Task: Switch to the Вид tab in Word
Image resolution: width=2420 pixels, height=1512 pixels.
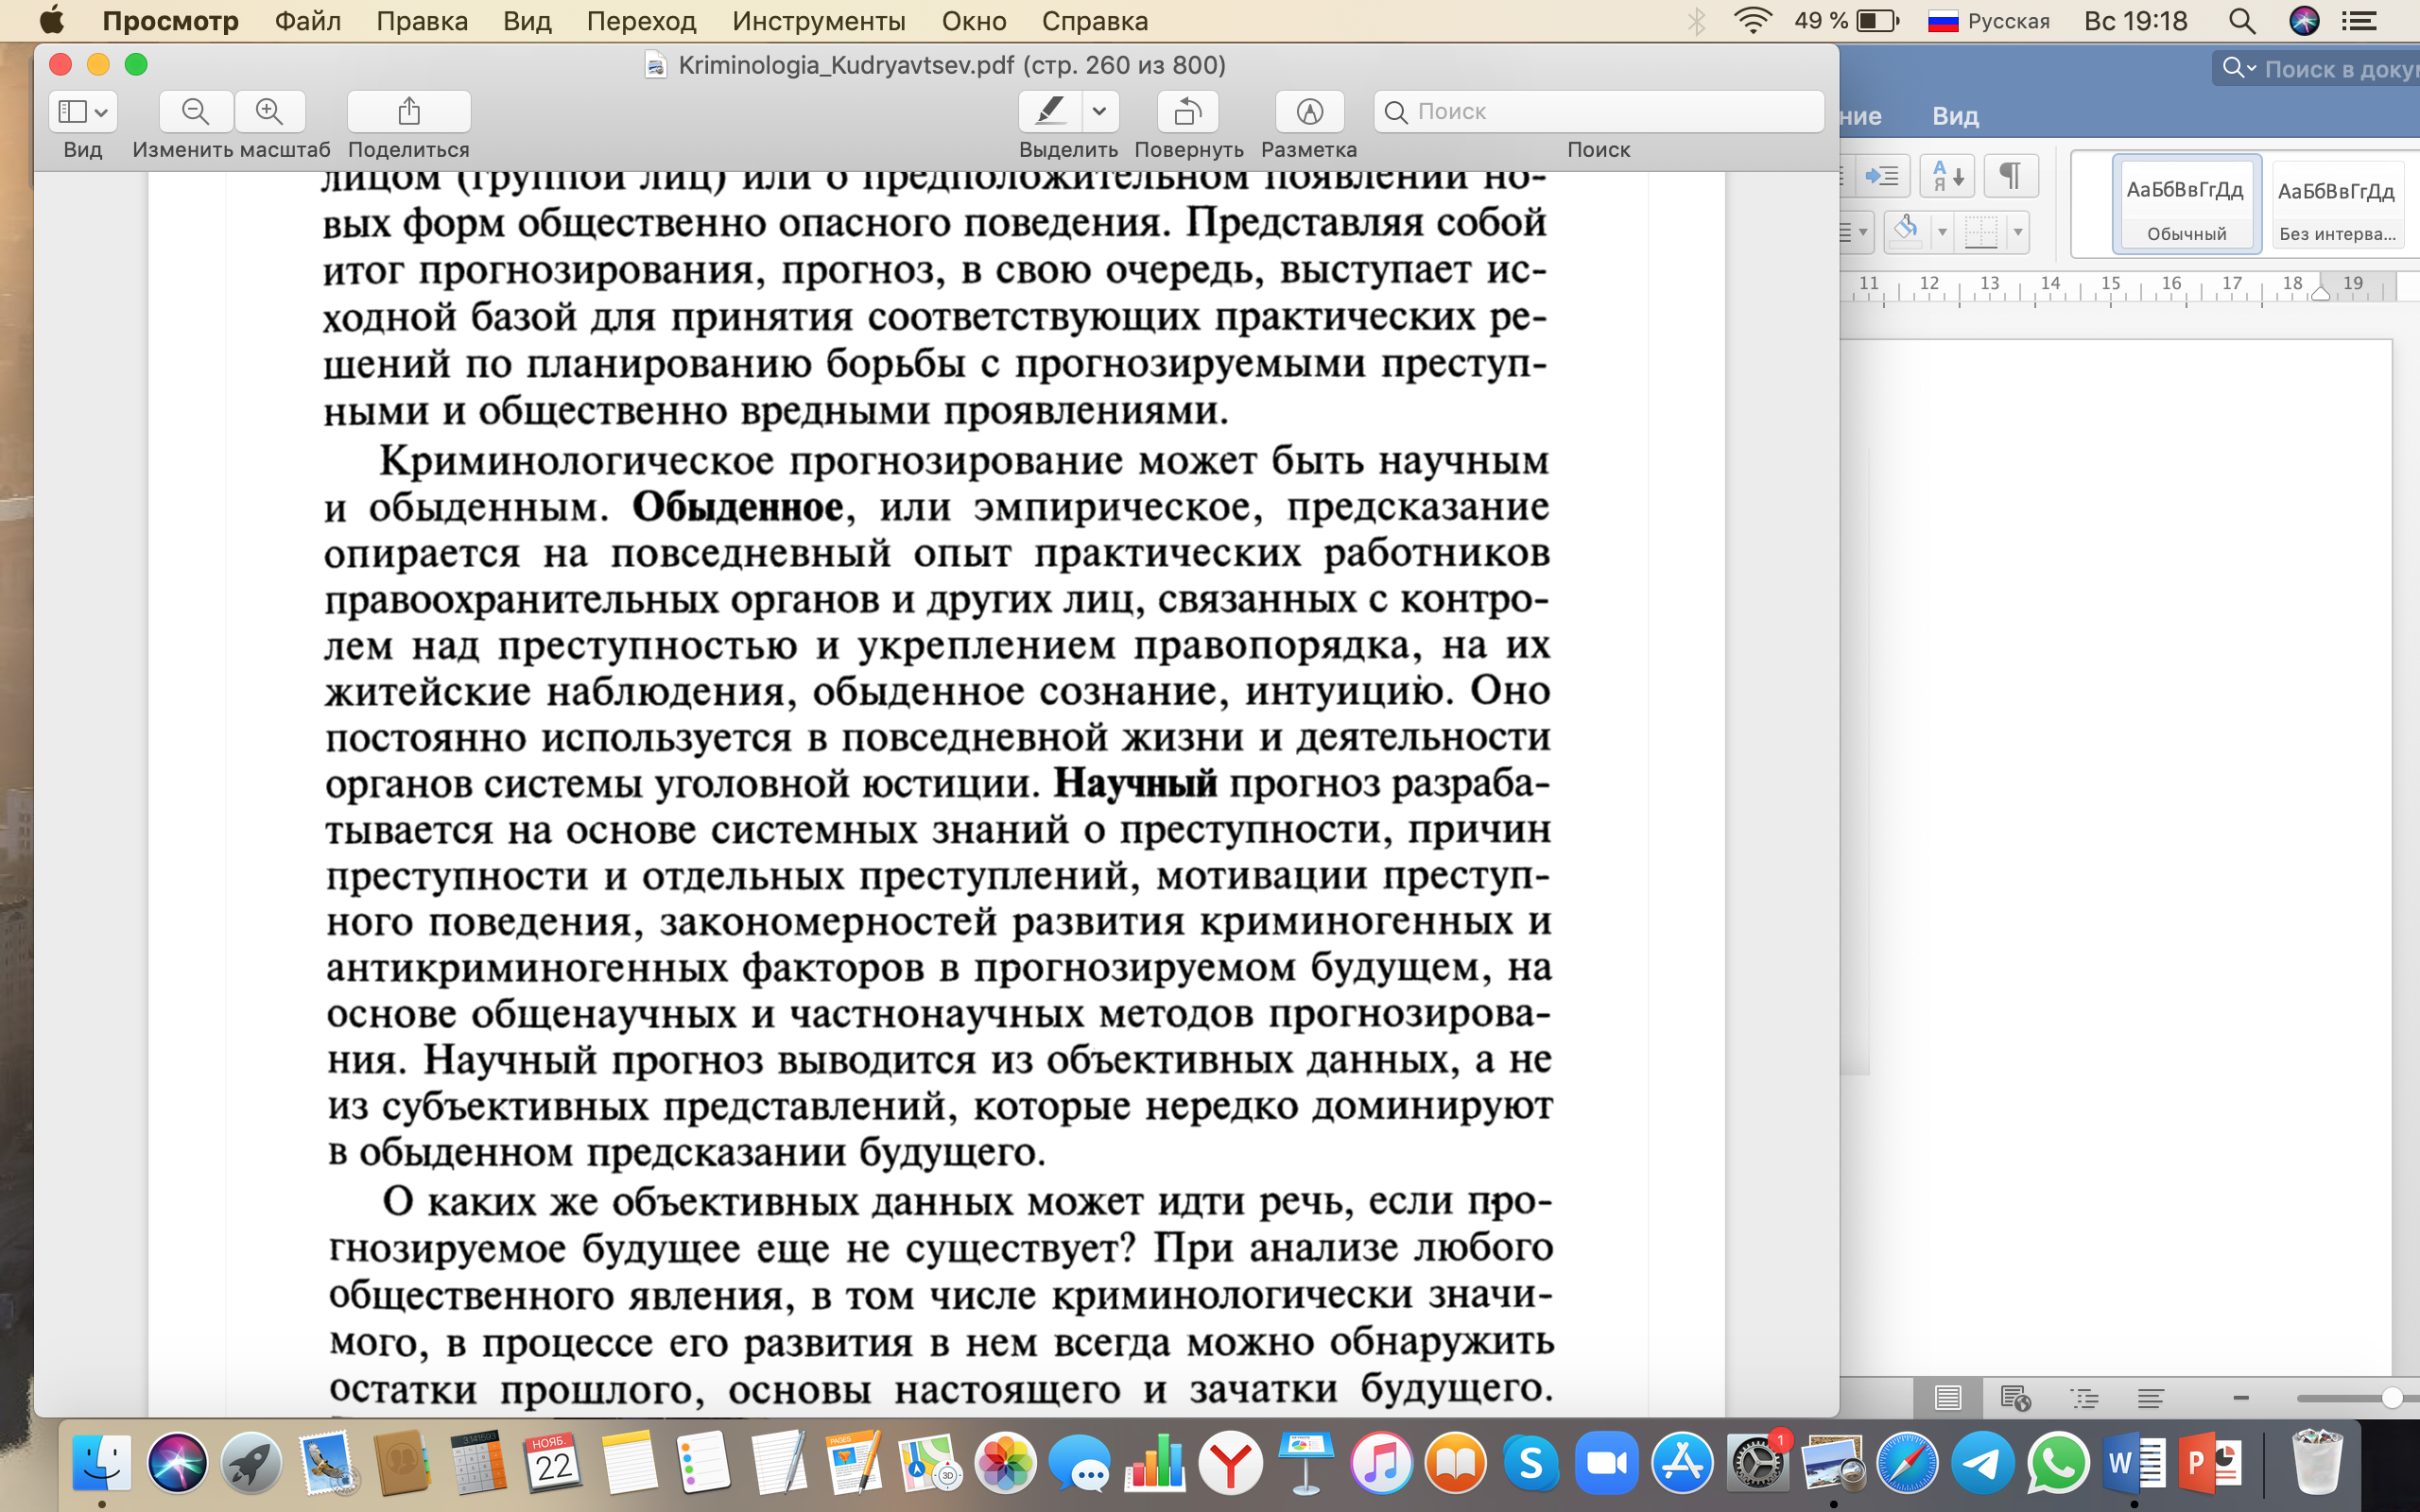Action: [1955, 116]
